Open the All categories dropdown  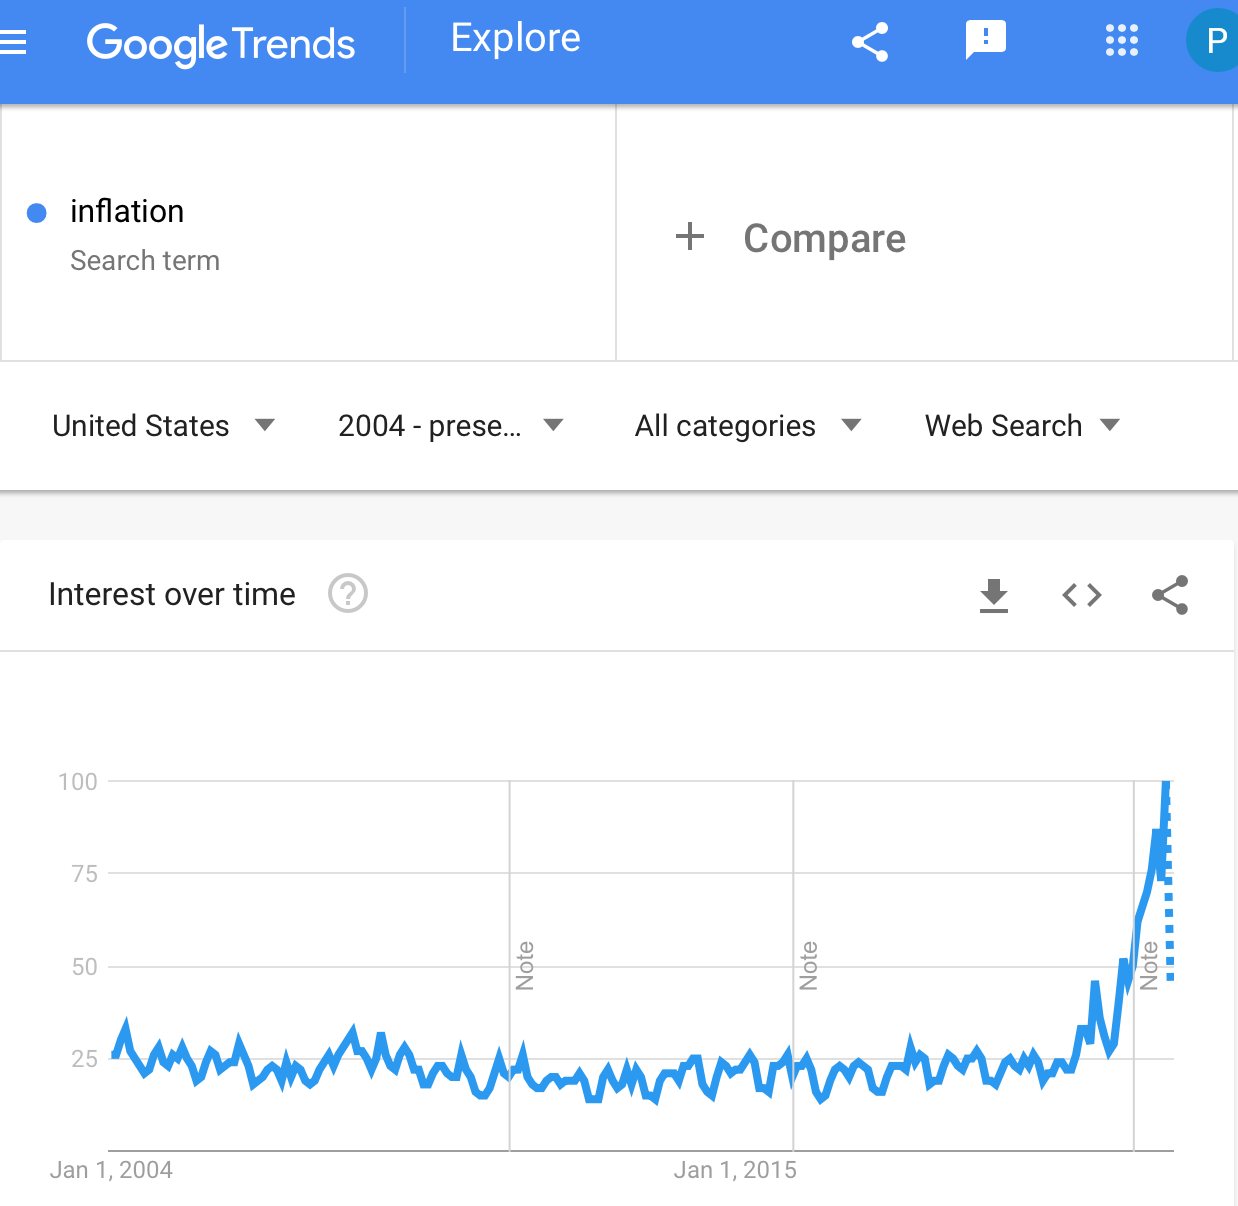pos(748,426)
